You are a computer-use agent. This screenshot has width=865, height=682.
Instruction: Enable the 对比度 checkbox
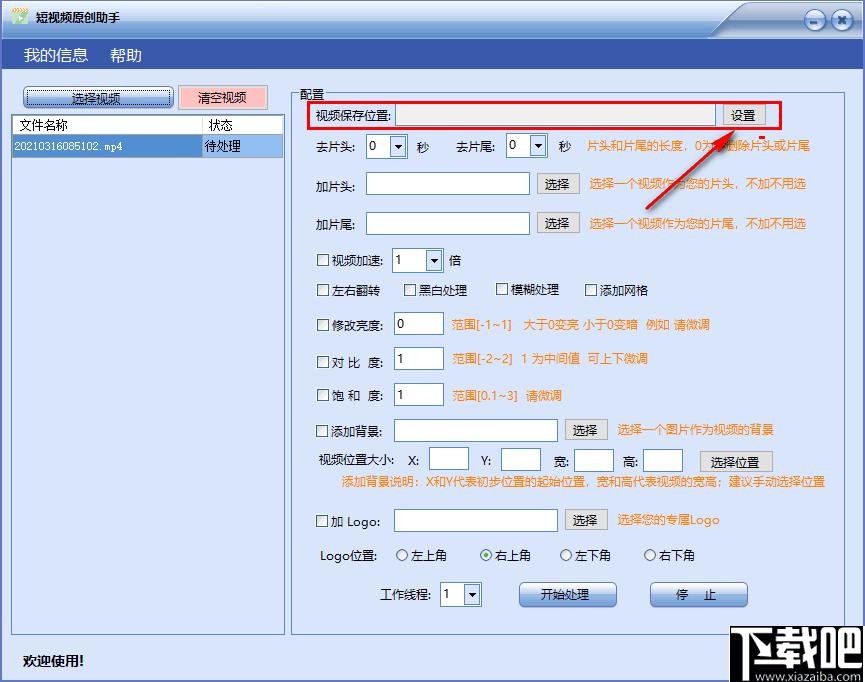coord(323,362)
